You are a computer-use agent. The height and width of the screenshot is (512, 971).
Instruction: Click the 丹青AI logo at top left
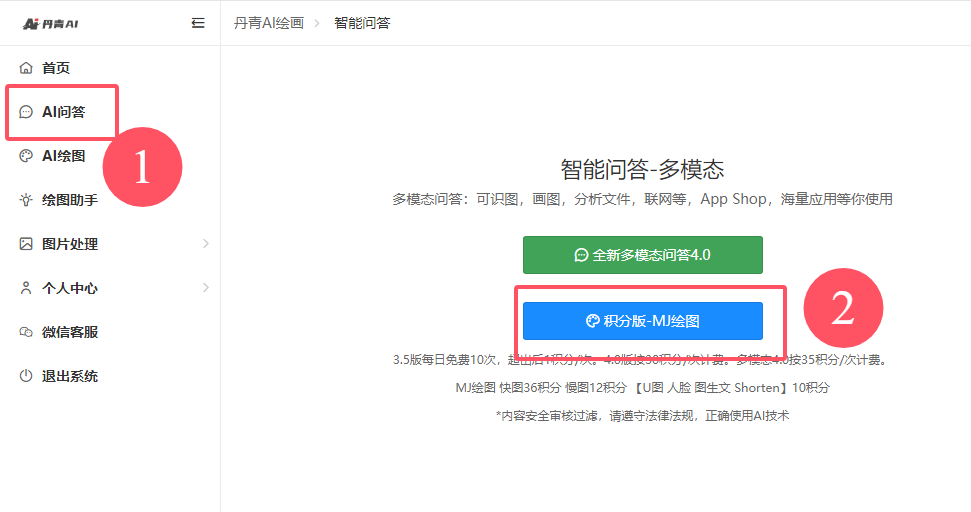[50, 23]
